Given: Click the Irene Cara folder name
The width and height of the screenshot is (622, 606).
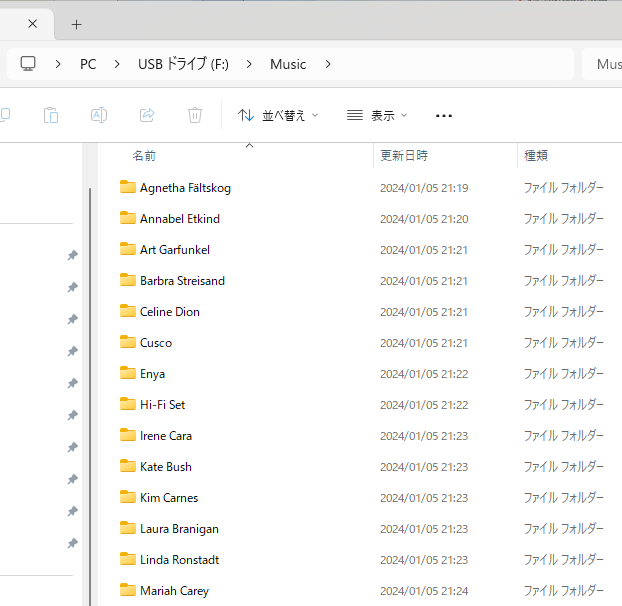Looking at the screenshot, I should [166, 435].
